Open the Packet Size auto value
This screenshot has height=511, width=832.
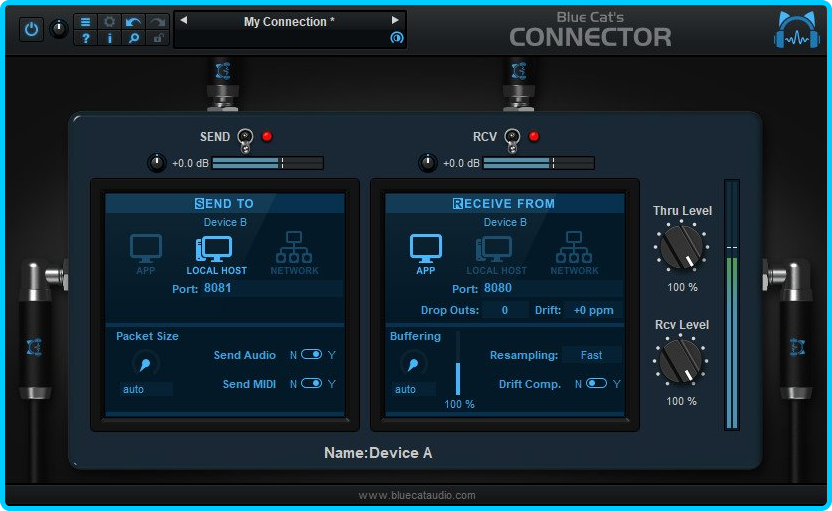145,389
